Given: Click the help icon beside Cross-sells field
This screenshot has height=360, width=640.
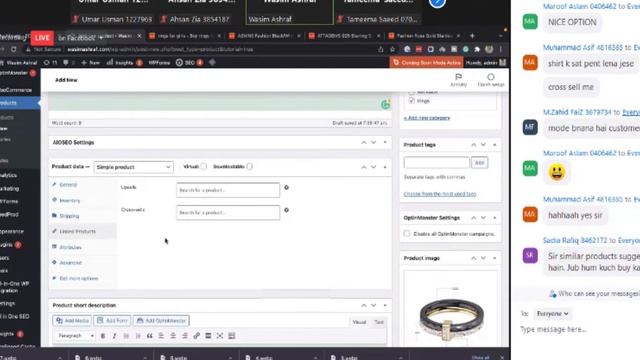Looking at the screenshot, I should tap(287, 210).
